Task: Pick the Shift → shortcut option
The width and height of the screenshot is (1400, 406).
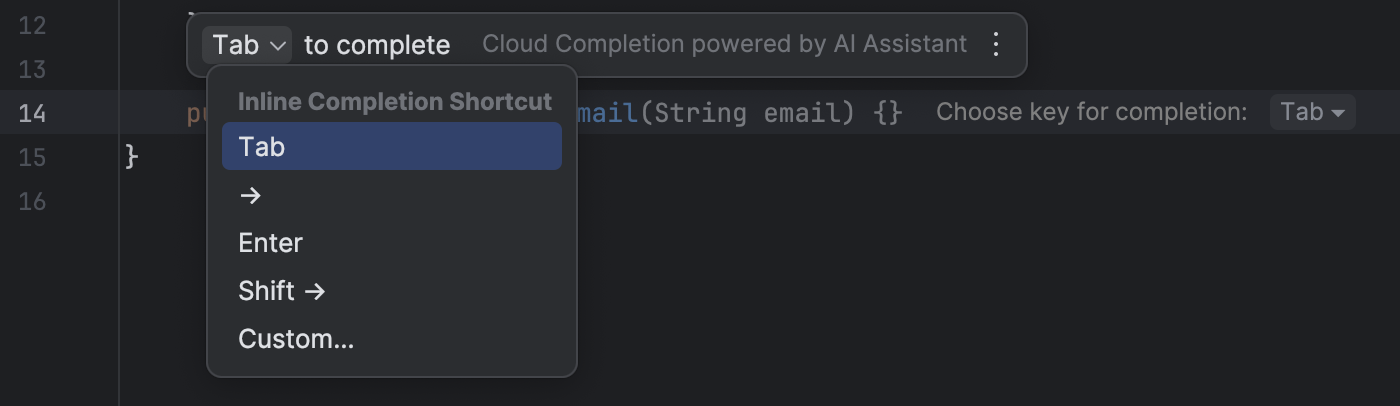Action: (x=392, y=291)
